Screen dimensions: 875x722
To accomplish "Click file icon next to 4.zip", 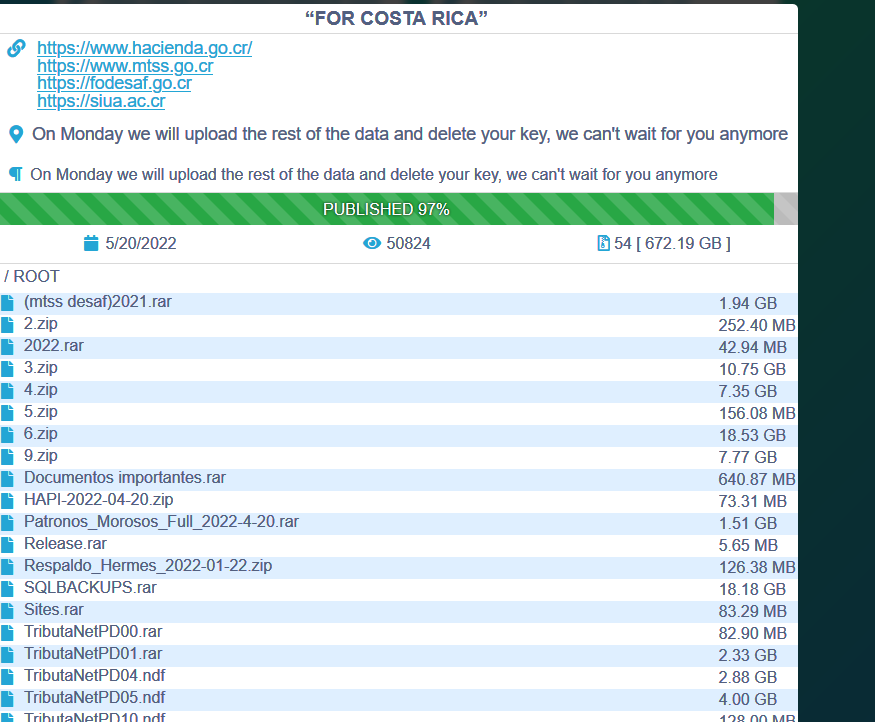I will click(x=7, y=391).
